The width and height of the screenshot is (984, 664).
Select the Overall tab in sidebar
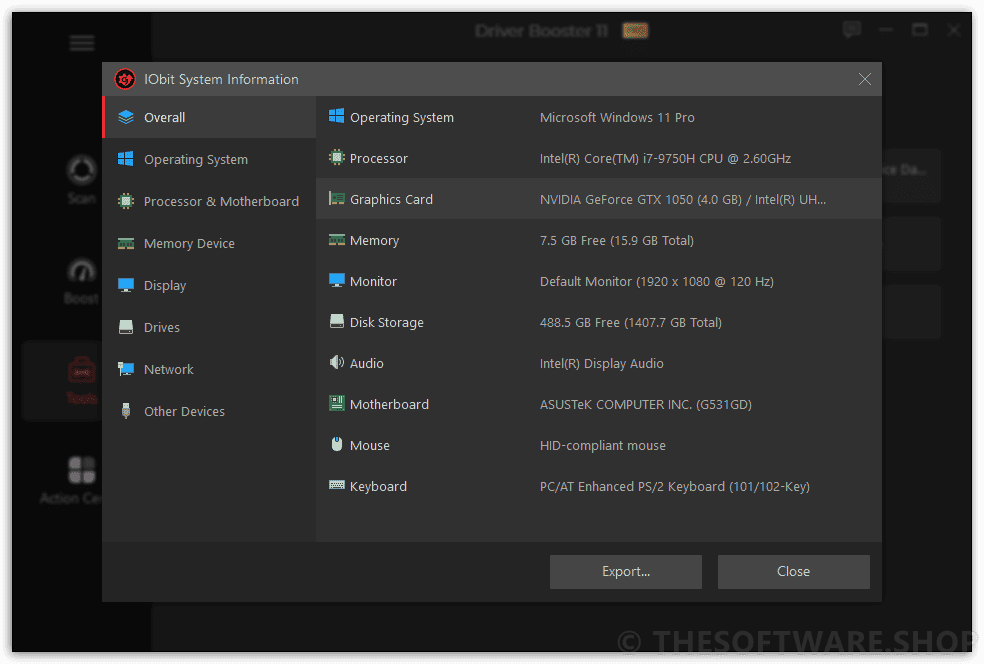tap(209, 117)
